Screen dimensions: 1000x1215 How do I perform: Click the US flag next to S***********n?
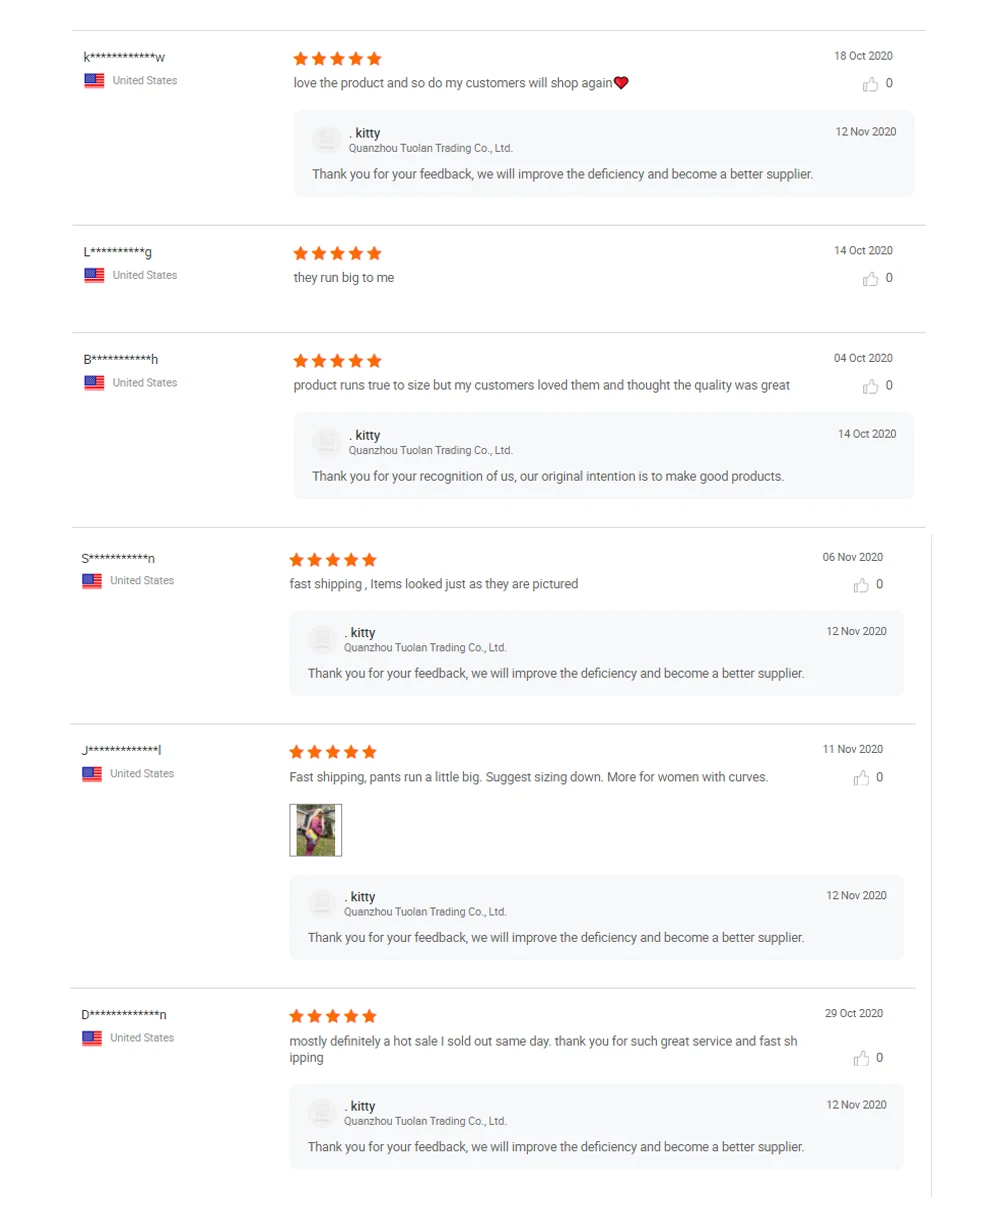(x=92, y=581)
